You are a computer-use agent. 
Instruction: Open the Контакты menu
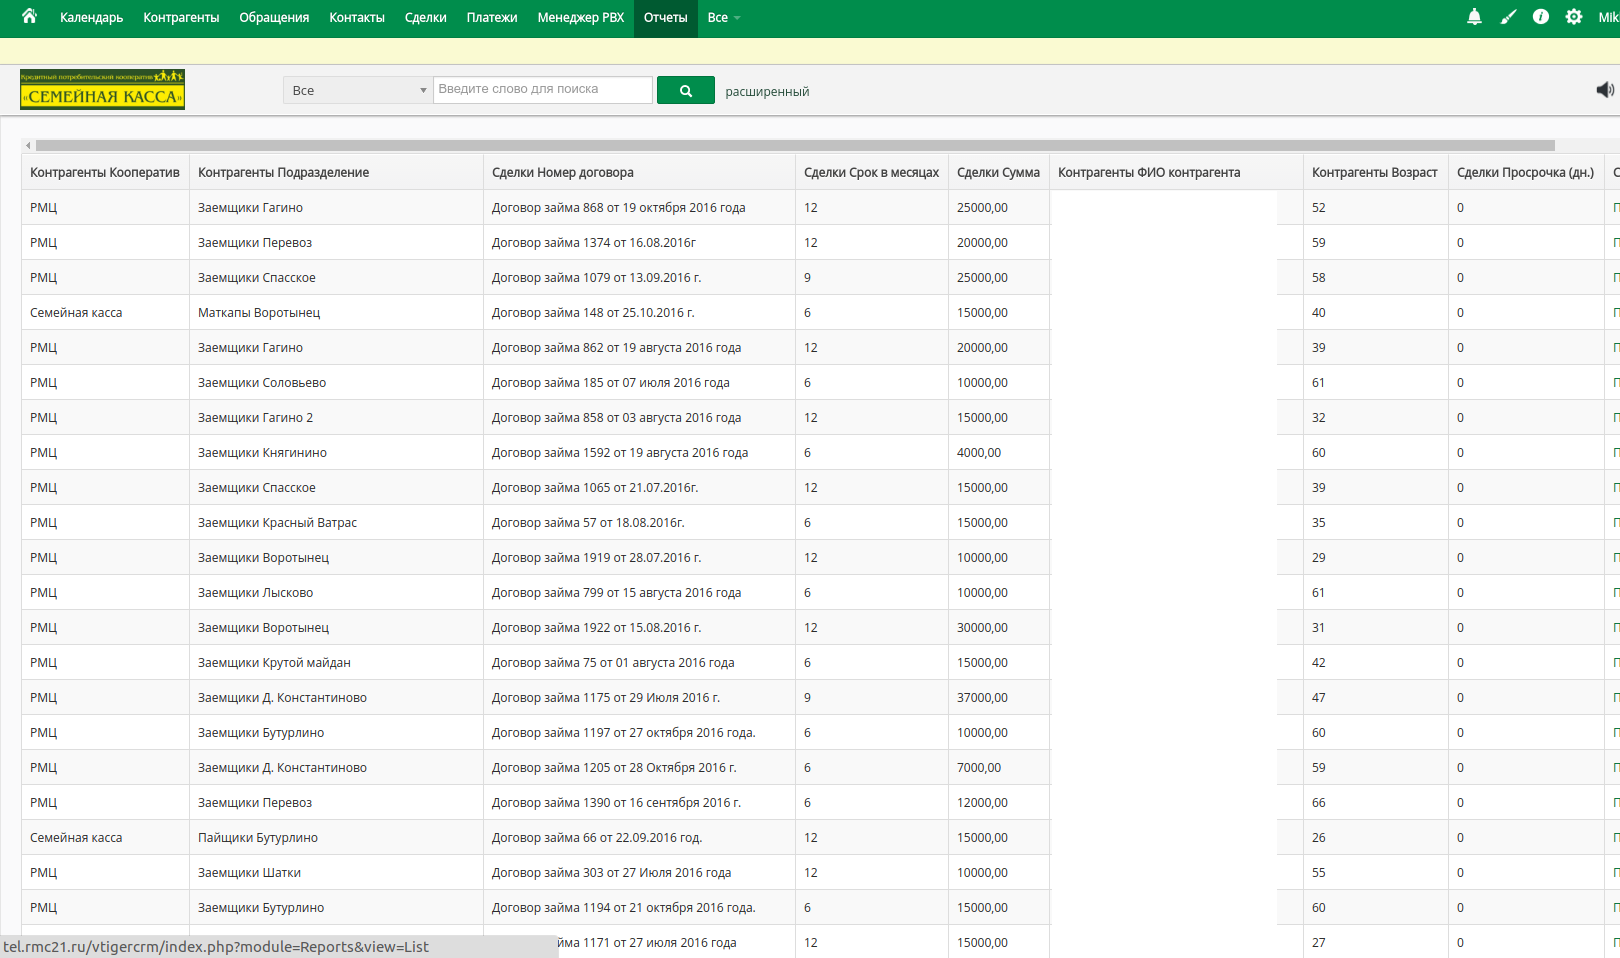357,17
